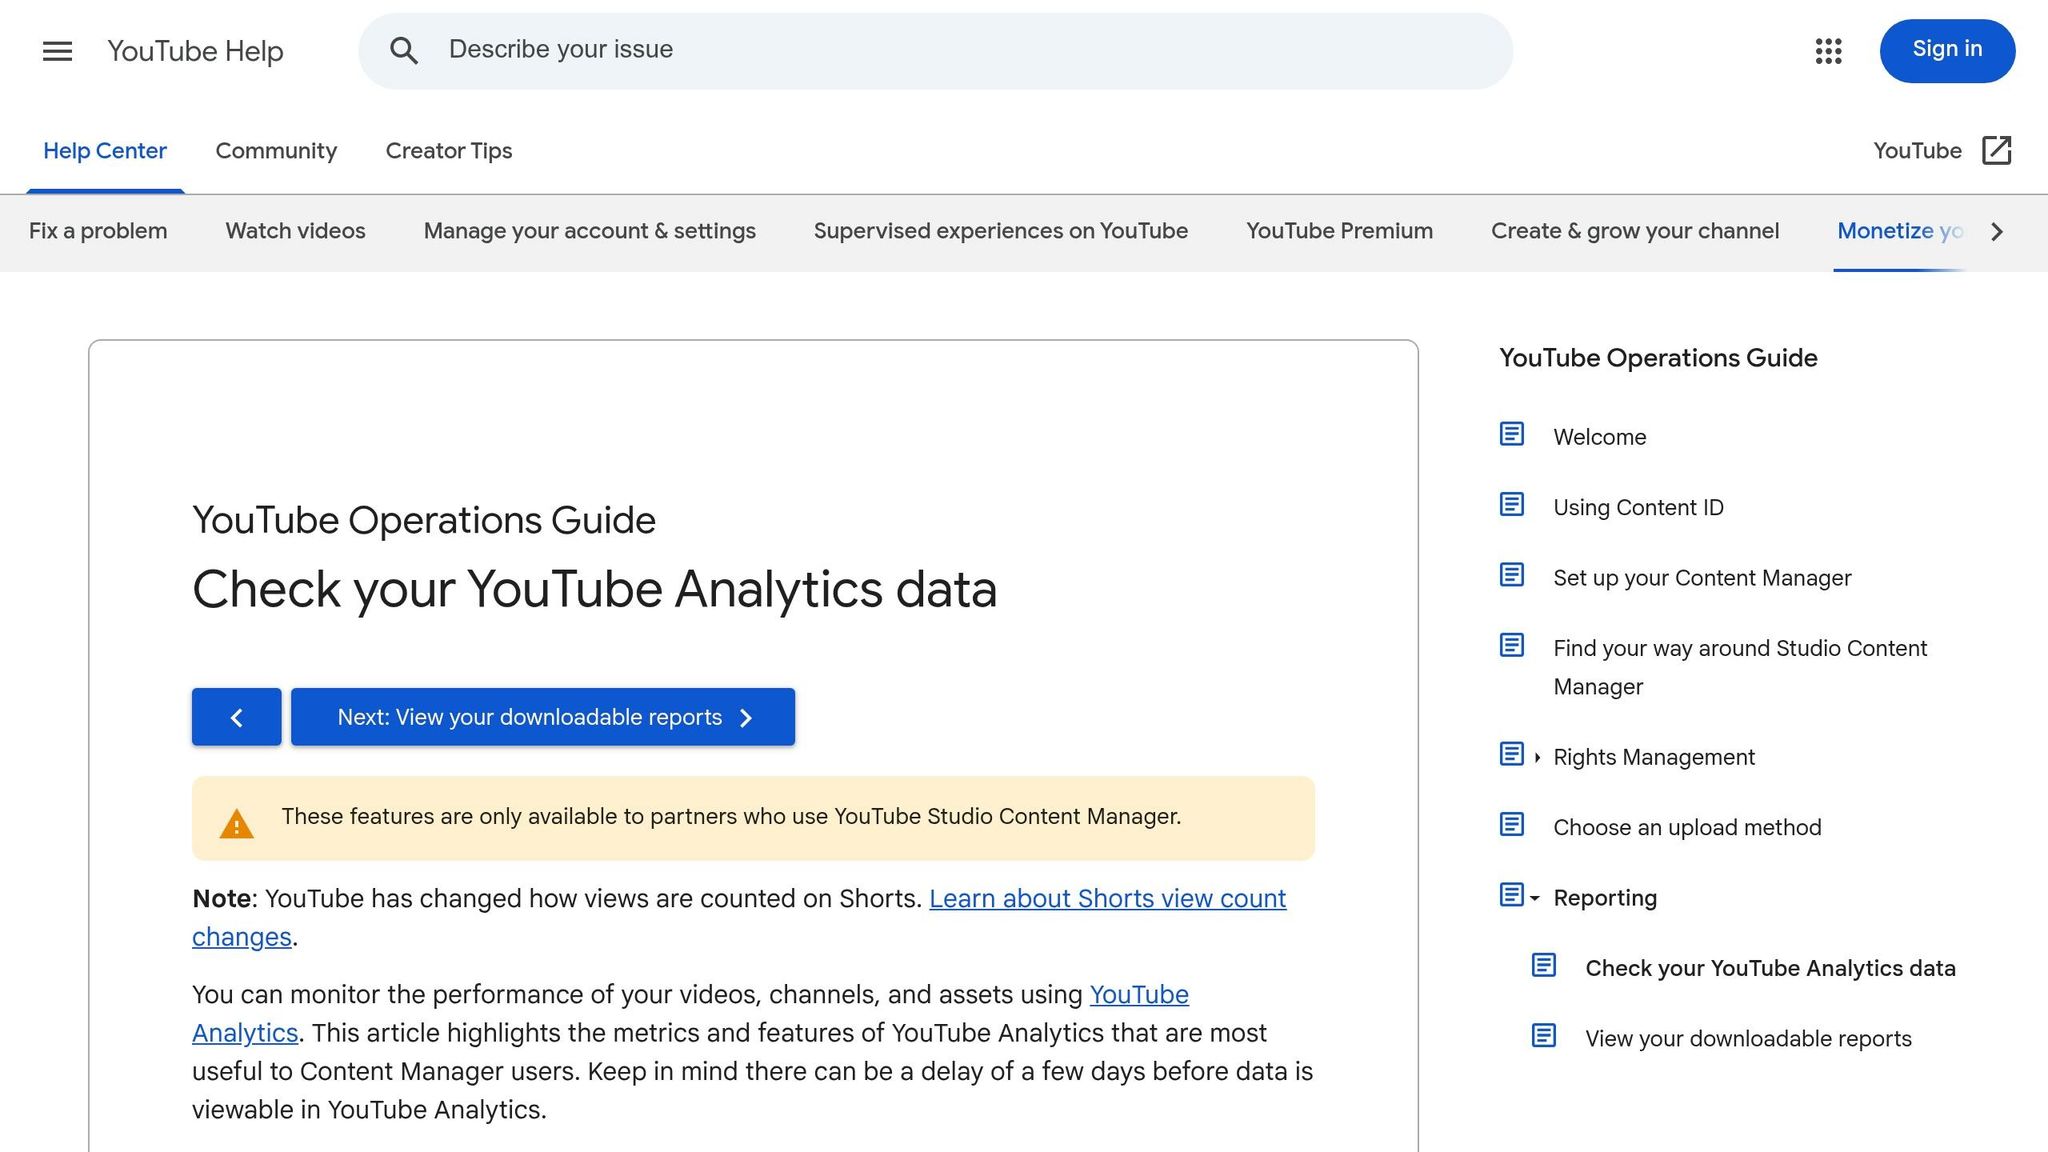The image size is (2048, 1152).
Task: Click the document icon beside Welcome
Action: coord(1512,434)
